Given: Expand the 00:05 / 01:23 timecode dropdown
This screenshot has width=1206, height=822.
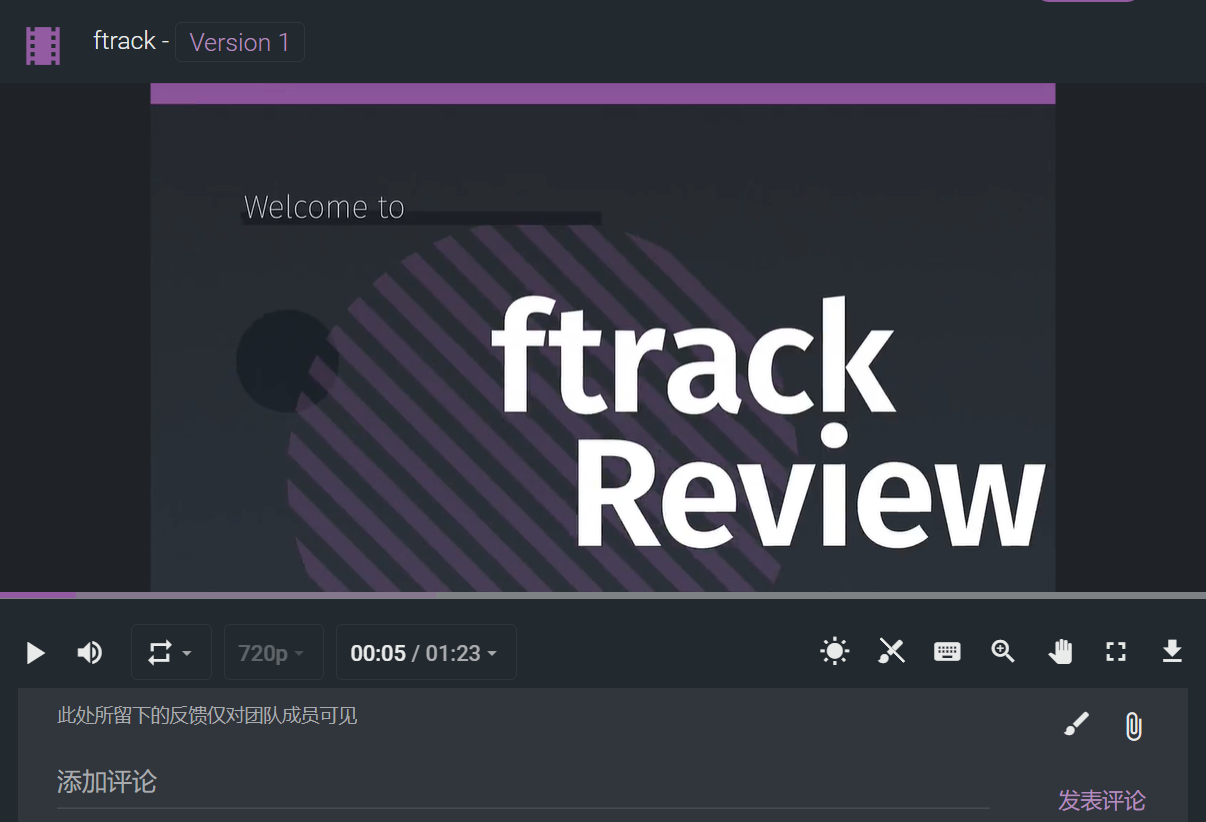Looking at the screenshot, I should [x=425, y=653].
